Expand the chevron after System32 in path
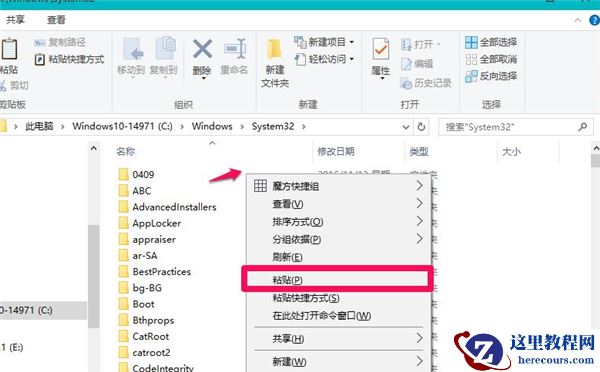Screen dimensions: 600x372 pyautogui.click(x=304, y=126)
